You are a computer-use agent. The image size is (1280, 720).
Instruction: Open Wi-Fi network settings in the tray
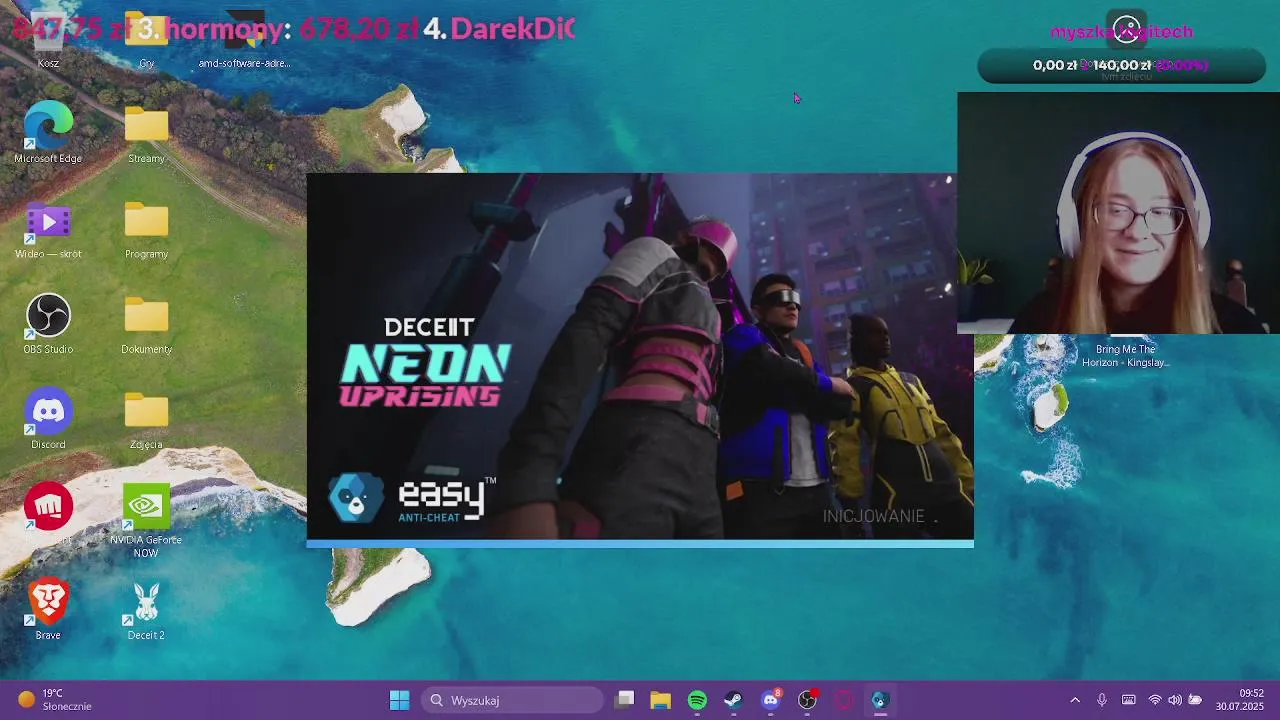[1155, 700]
